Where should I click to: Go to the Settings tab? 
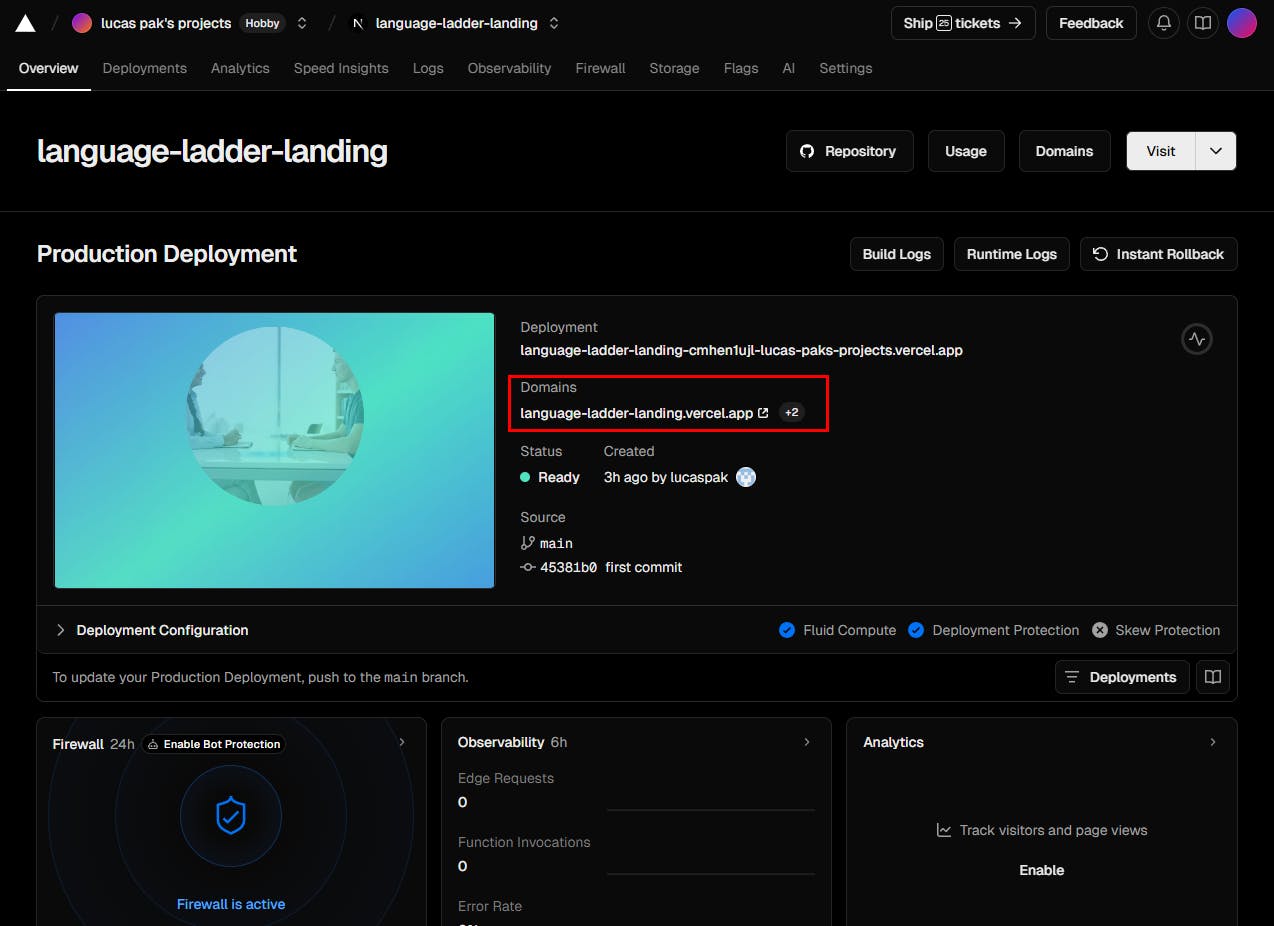[846, 68]
